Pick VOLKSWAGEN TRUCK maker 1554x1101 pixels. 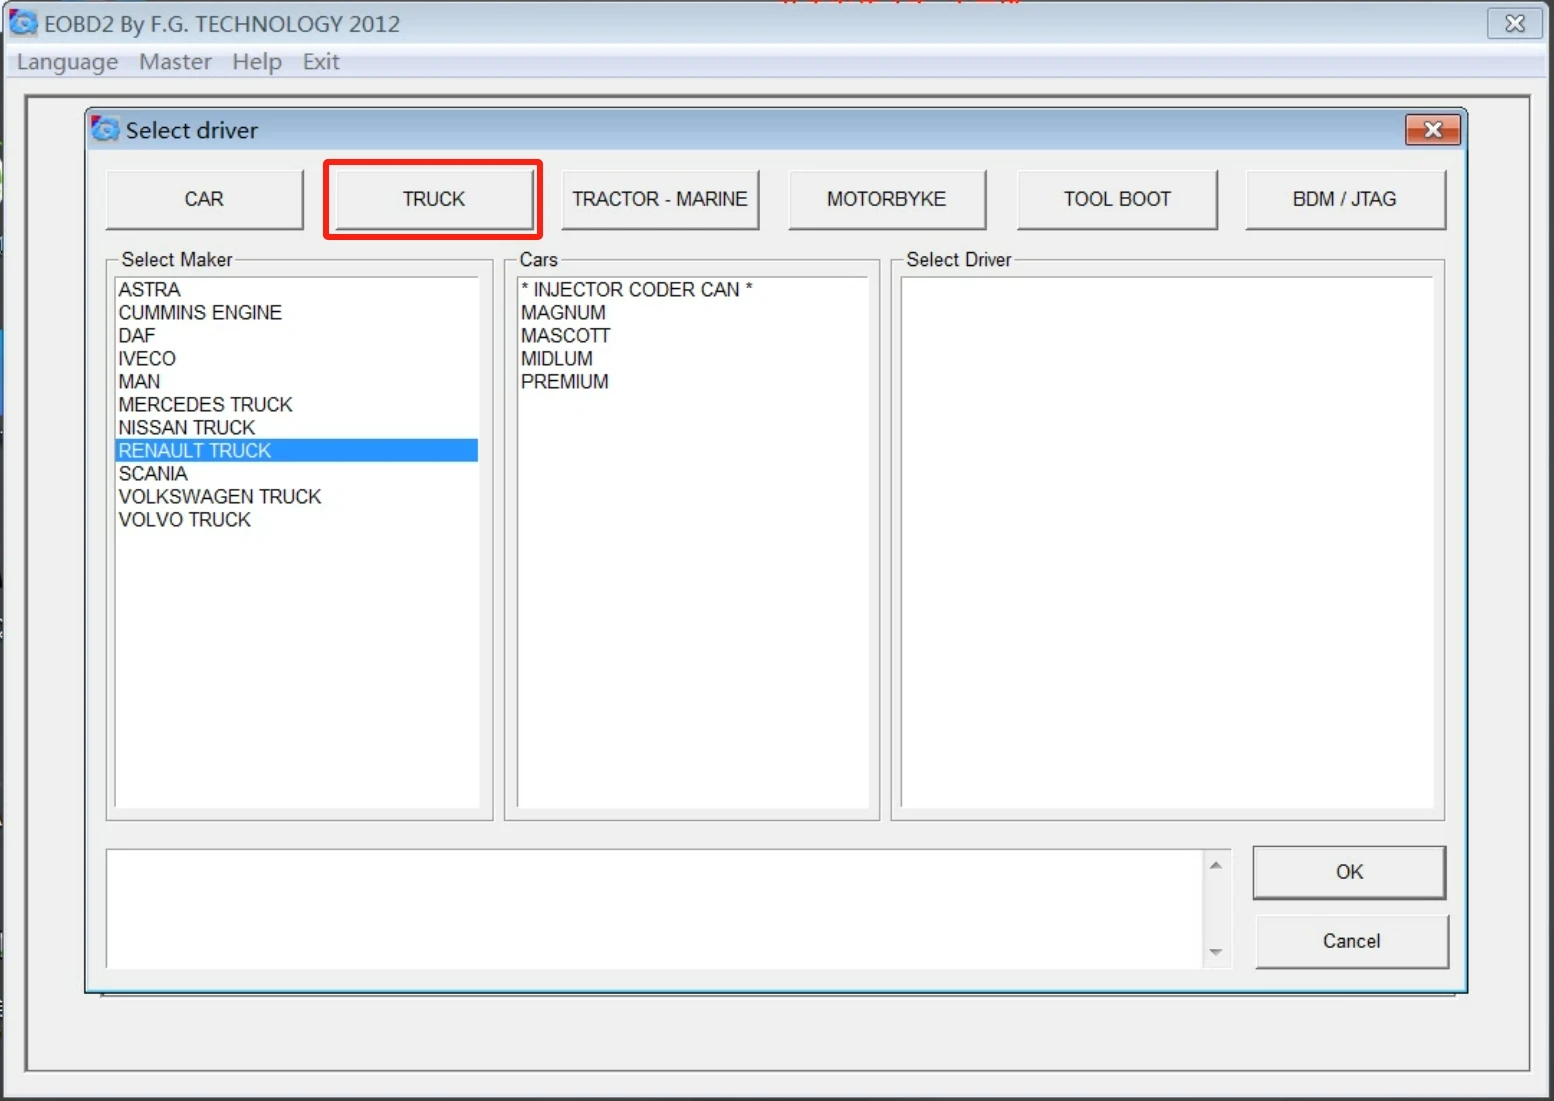pos(296,496)
